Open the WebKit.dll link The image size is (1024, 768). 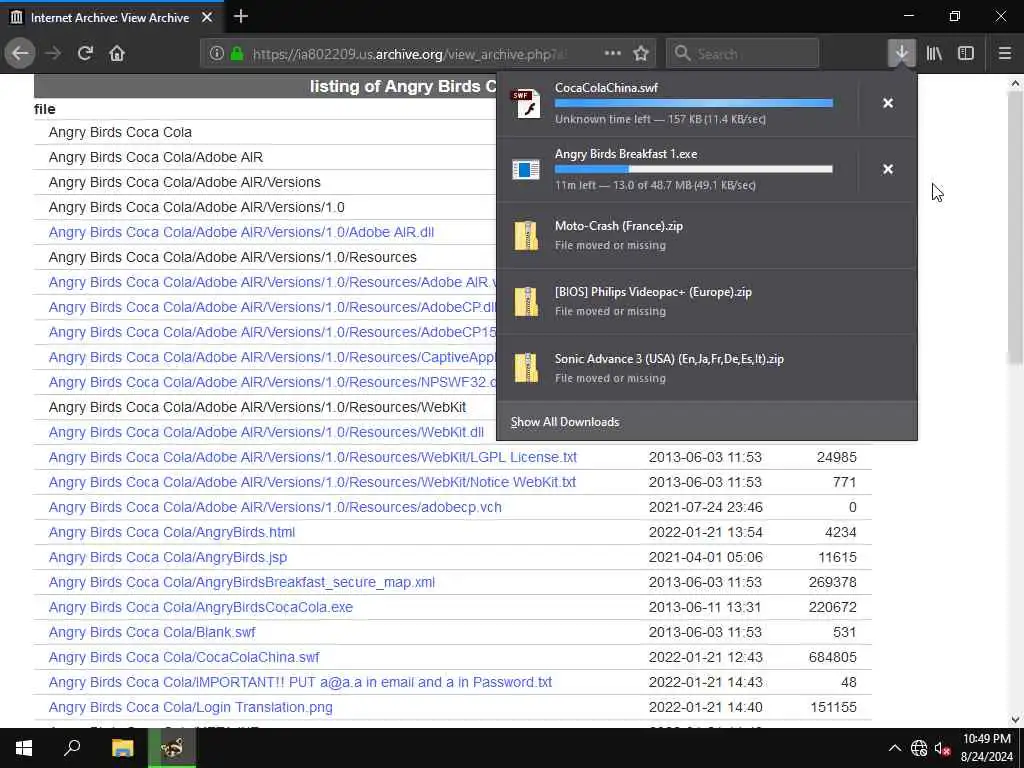(266, 432)
